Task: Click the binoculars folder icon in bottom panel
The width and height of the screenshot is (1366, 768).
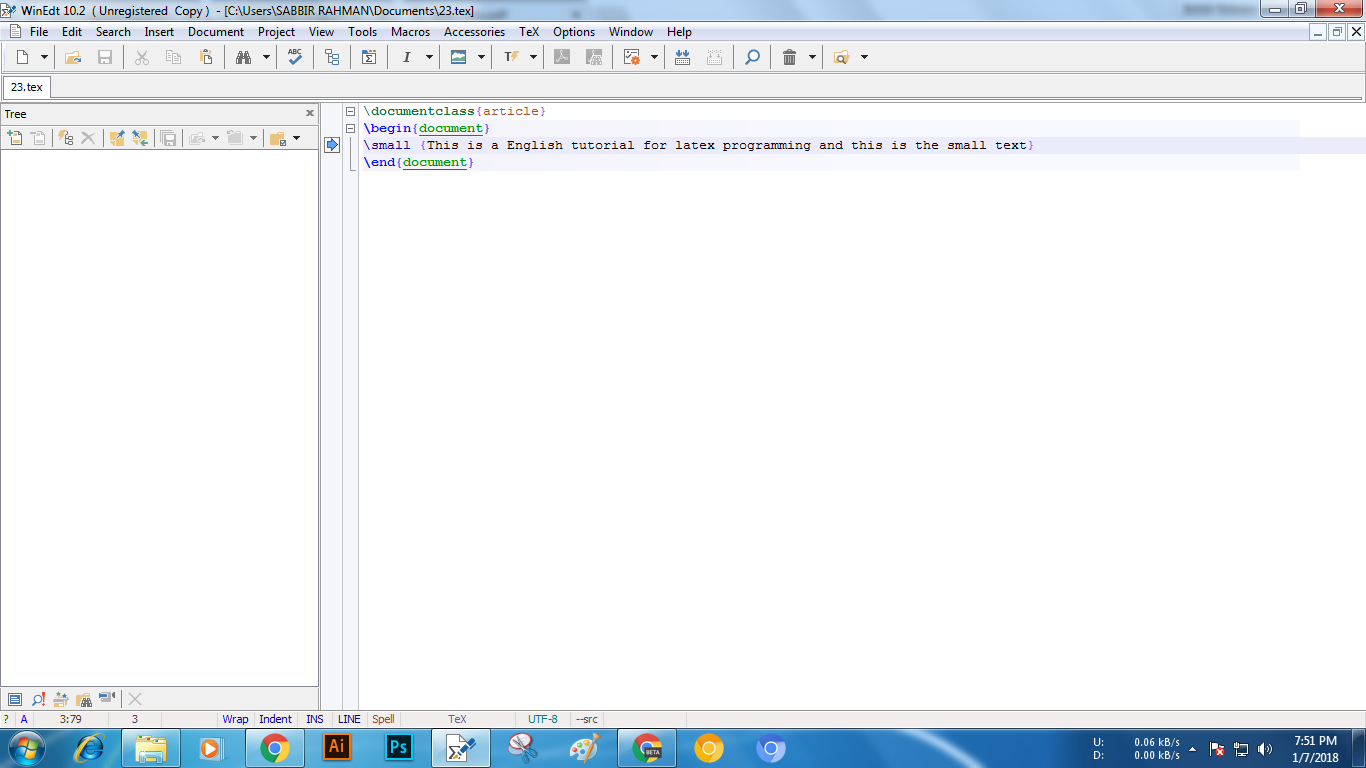Action: (84, 699)
